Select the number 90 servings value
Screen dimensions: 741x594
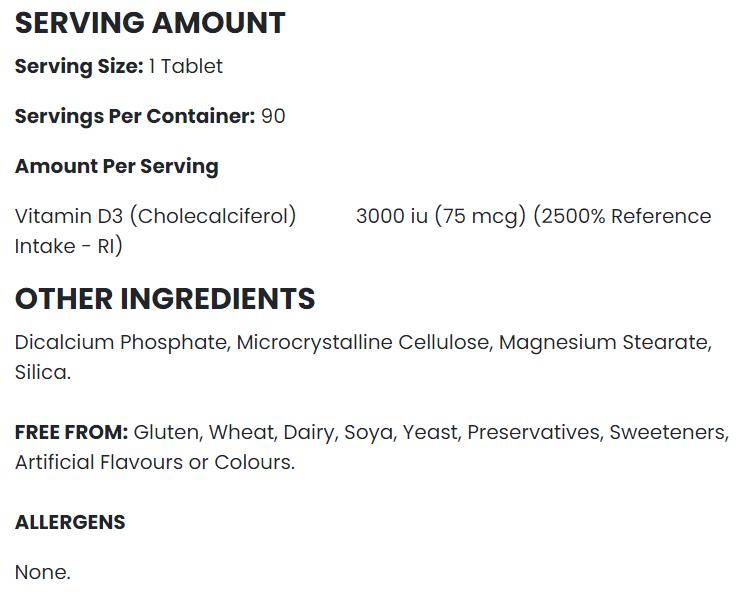[273, 116]
